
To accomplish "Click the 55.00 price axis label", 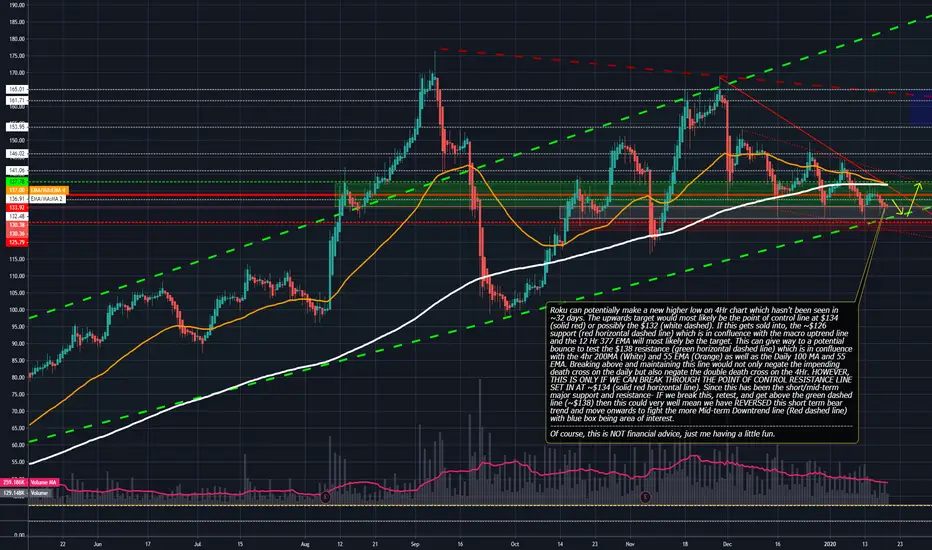I will click(17, 462).
